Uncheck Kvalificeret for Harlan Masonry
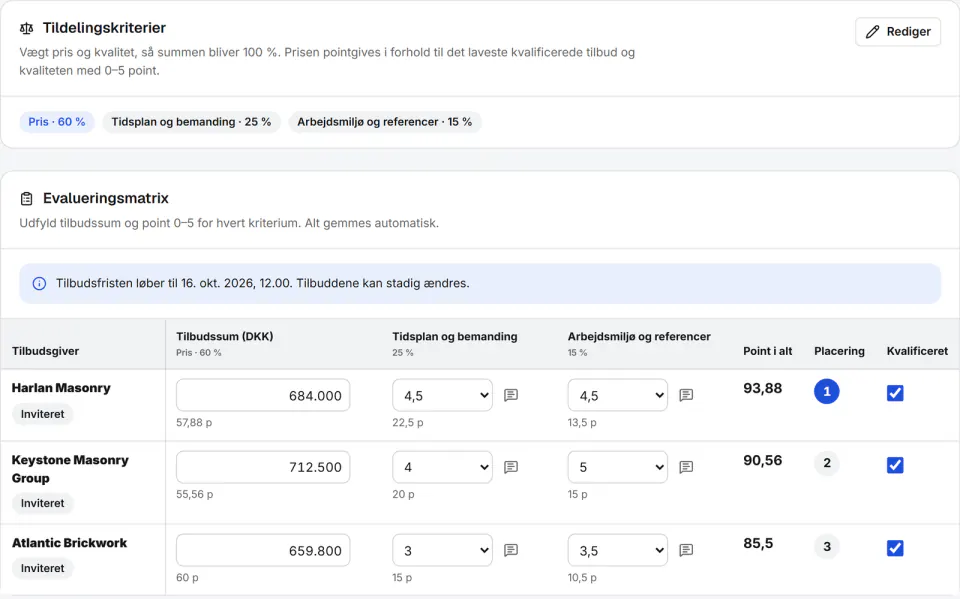The width and height of the screenshot is (960, 599). [x=895, y=393]
